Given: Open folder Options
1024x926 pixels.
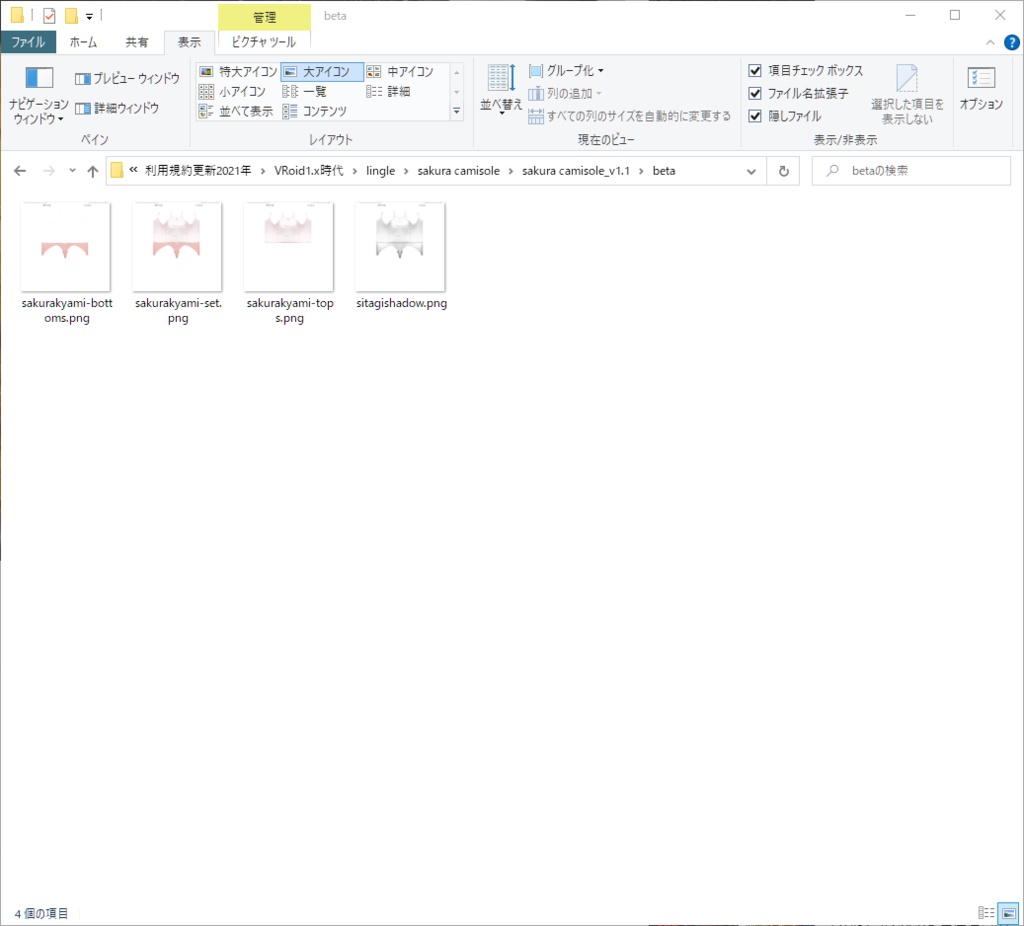Looking at the screenshot, I should click(x=981, y=89).
